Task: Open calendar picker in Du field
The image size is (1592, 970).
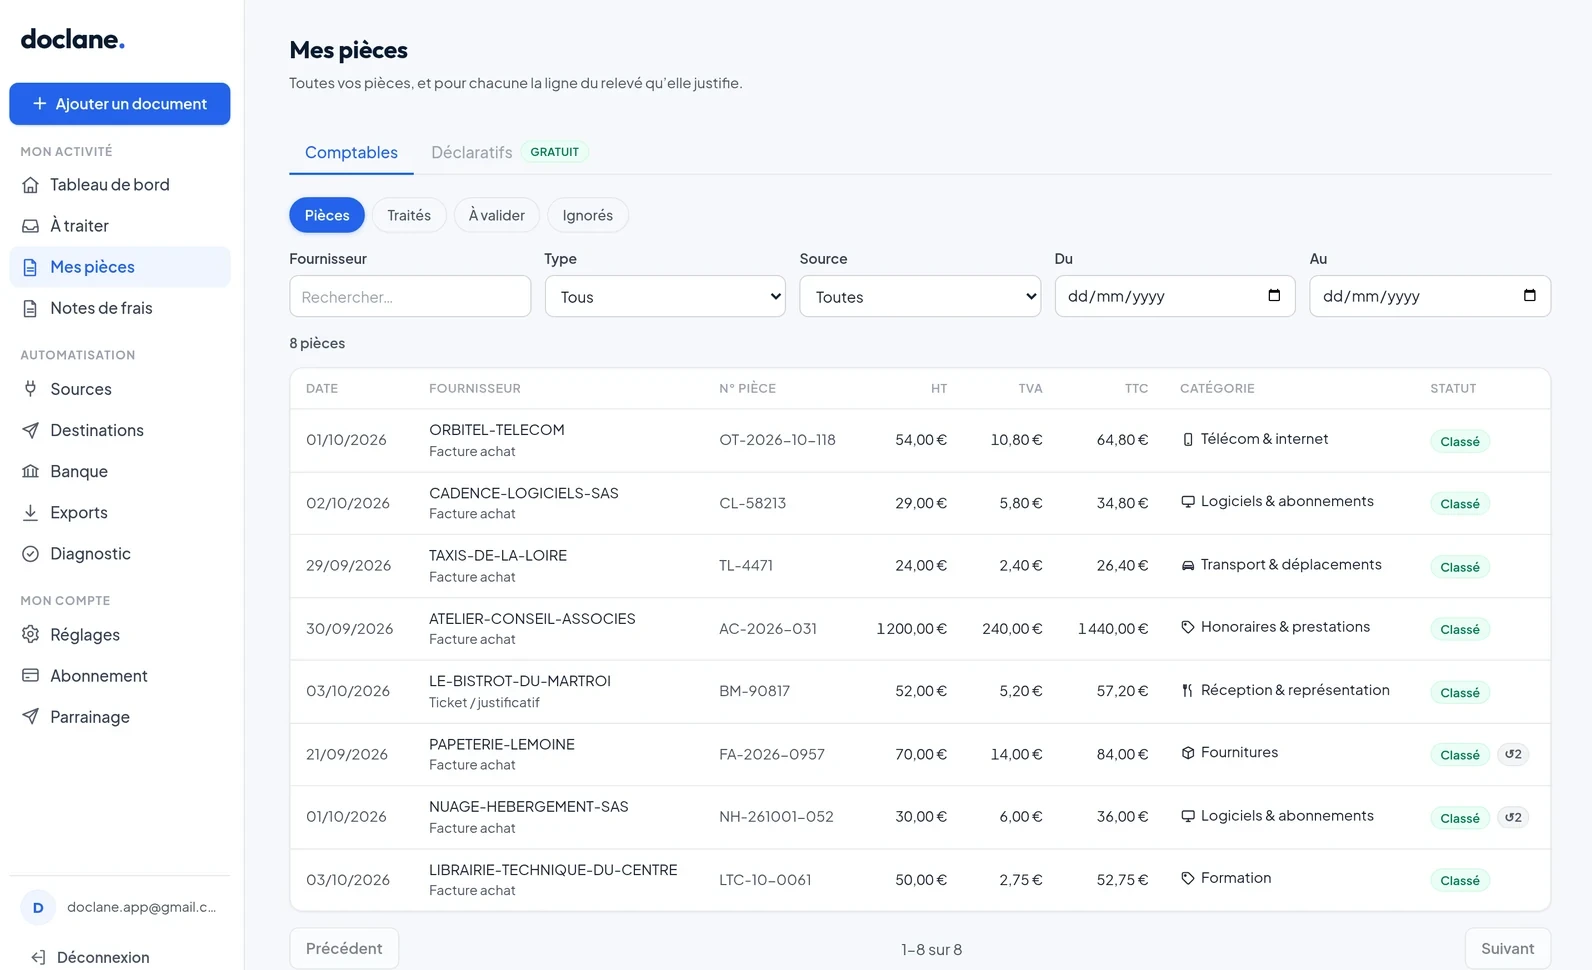Action: coord(1274,296)
